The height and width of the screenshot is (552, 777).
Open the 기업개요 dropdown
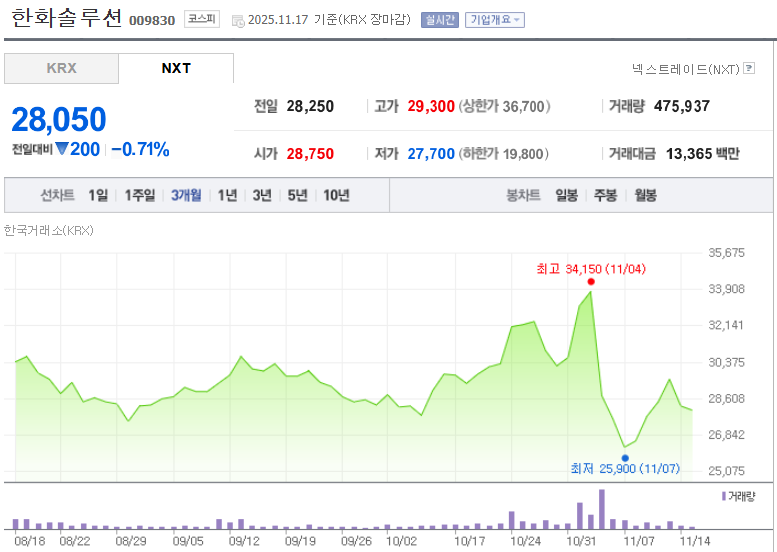click(495, 20)
